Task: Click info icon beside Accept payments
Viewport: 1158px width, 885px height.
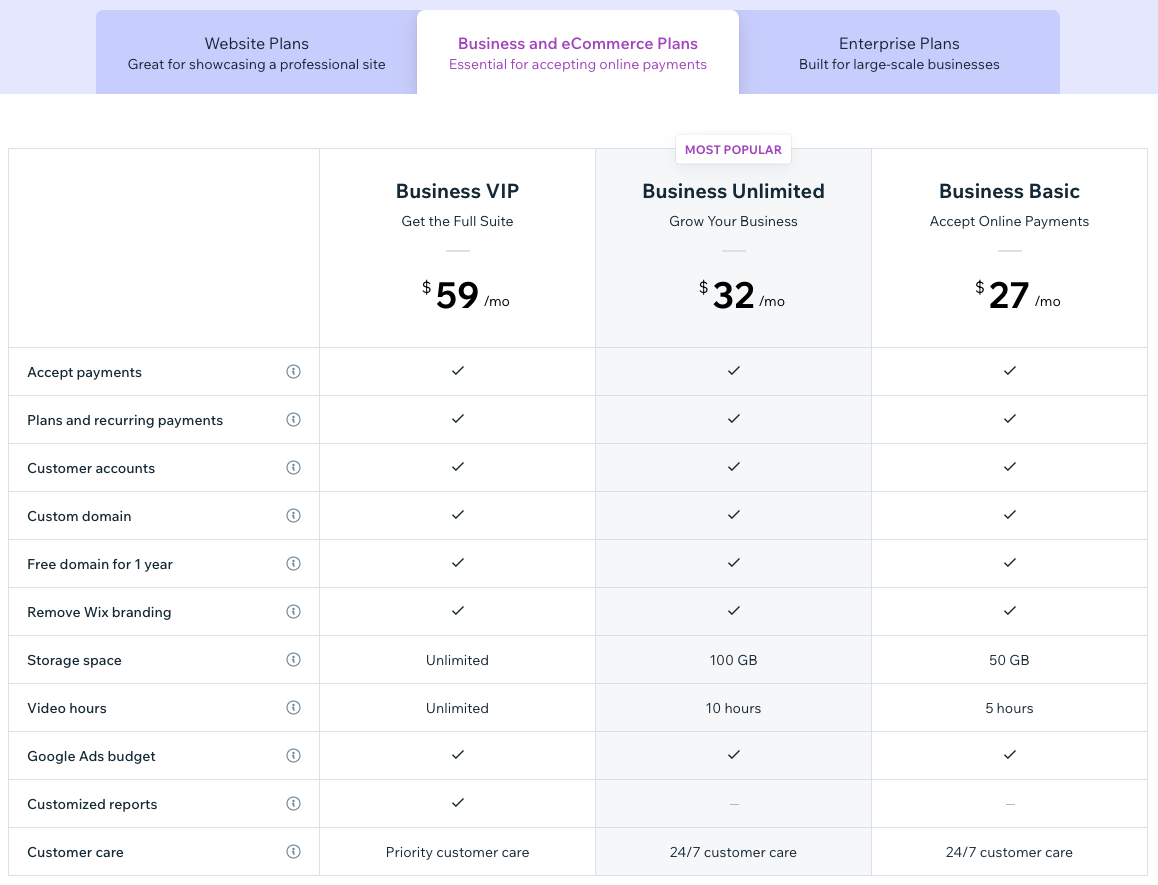Action: pos(293,372)
